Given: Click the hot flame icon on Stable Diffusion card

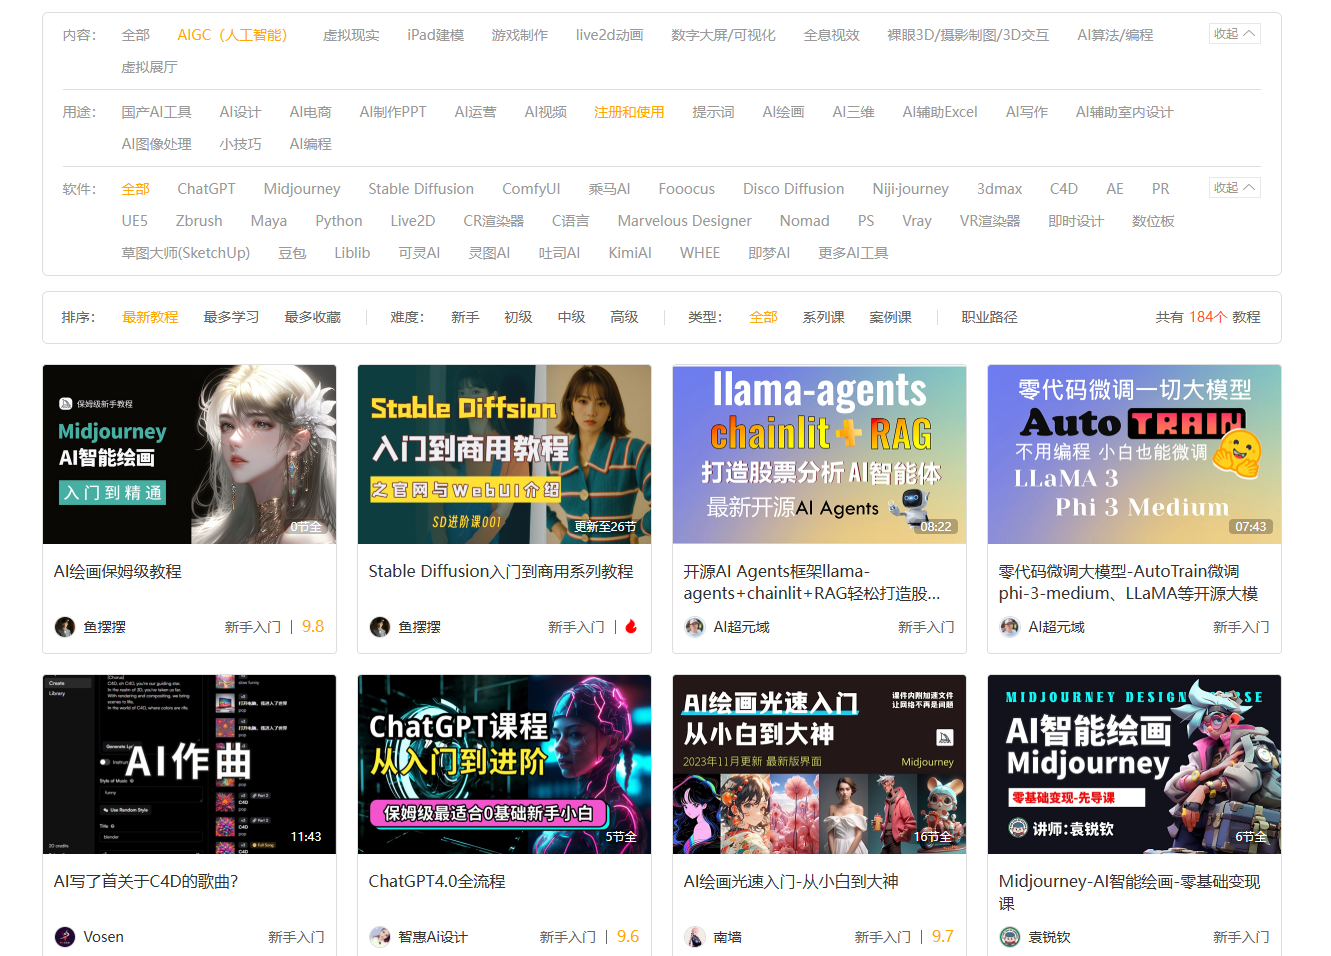Looking at the screenshot, I should (631, 627).
